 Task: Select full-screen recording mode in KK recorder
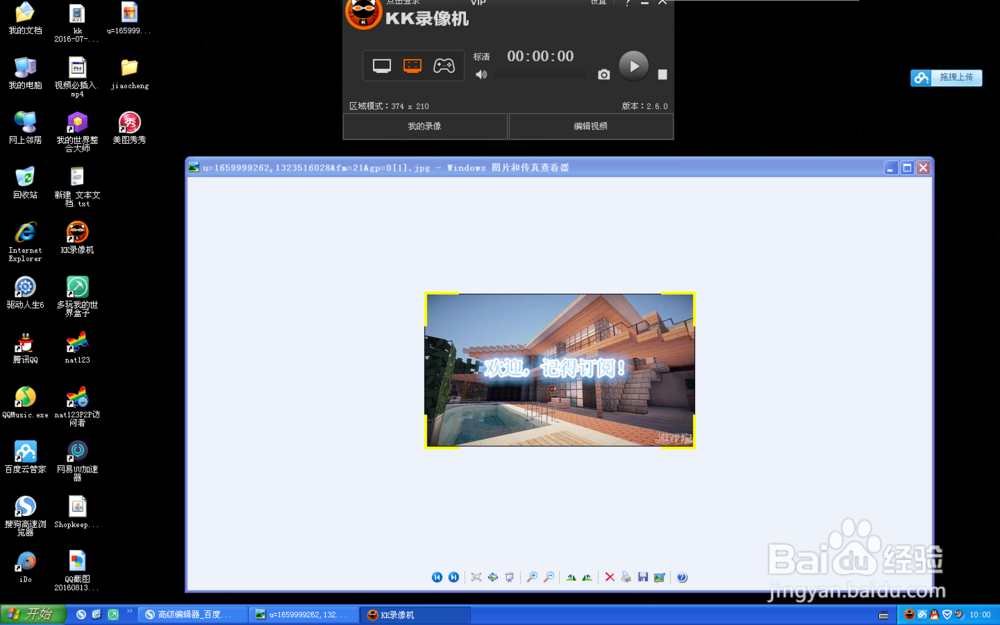tap(382, 66)
